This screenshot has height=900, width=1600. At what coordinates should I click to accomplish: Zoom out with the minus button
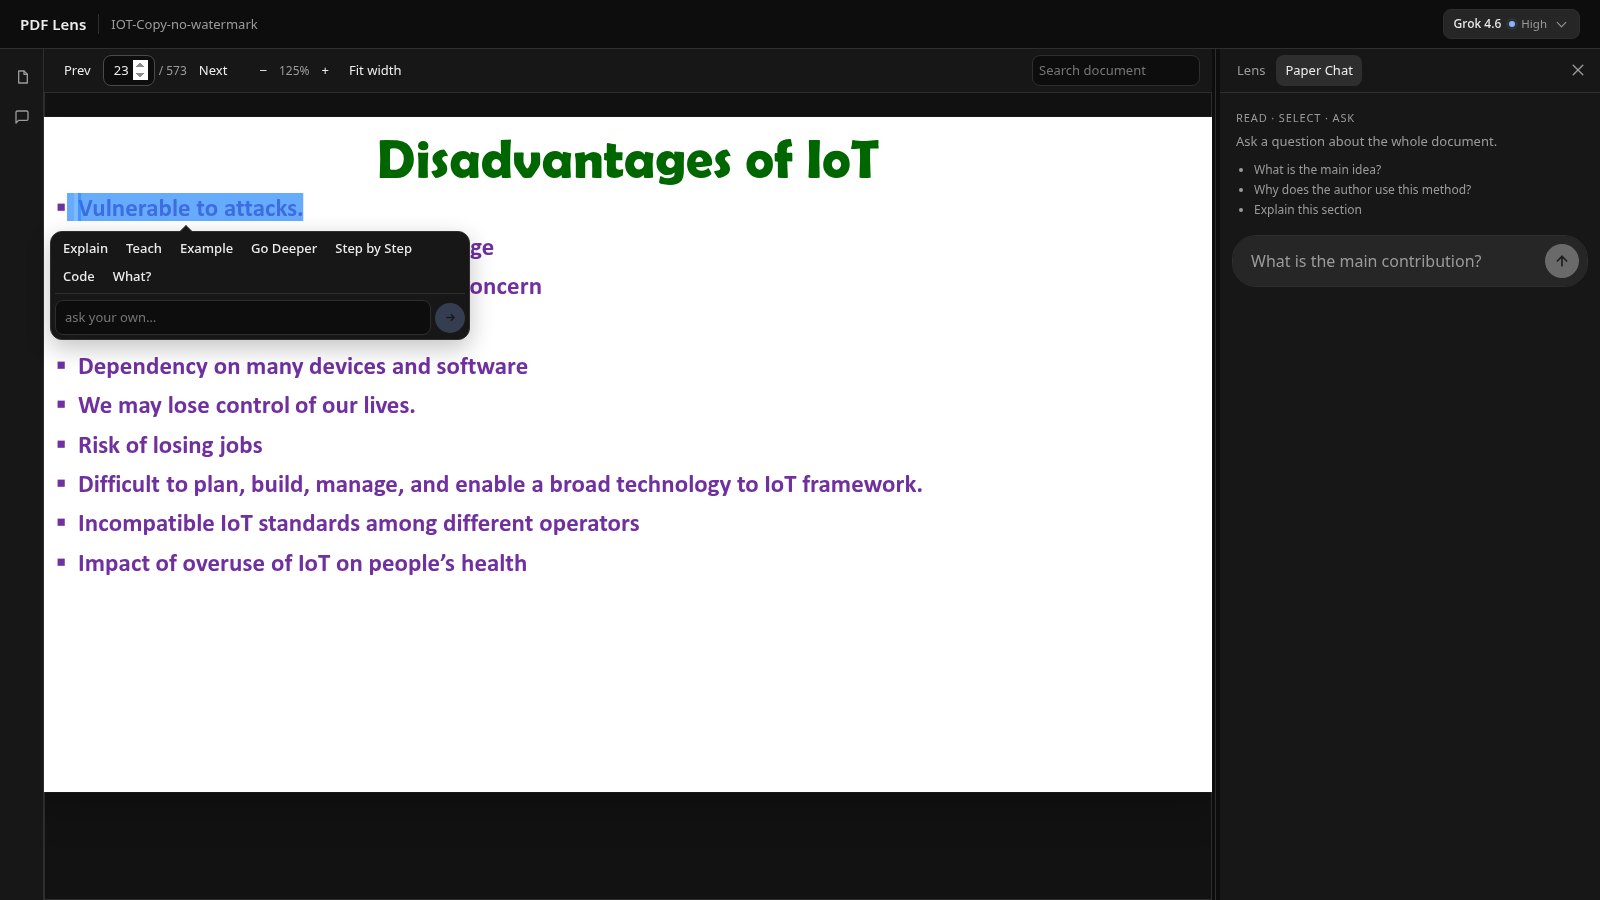coord(263,71)
